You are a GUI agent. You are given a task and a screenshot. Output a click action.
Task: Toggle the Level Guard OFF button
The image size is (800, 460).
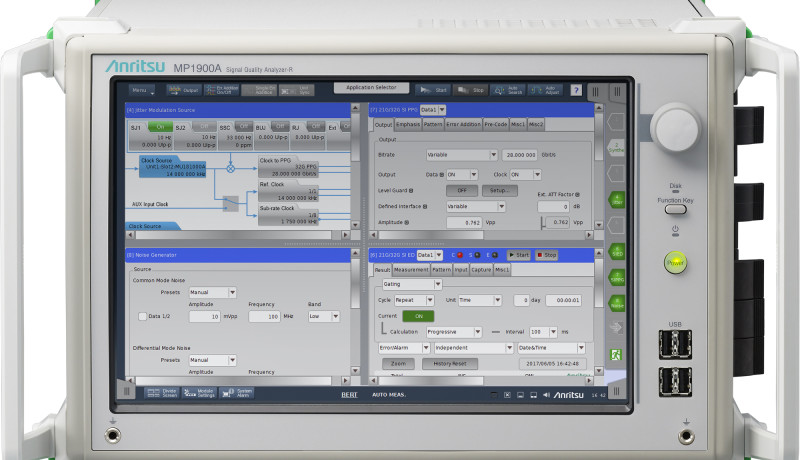[462, 190]
